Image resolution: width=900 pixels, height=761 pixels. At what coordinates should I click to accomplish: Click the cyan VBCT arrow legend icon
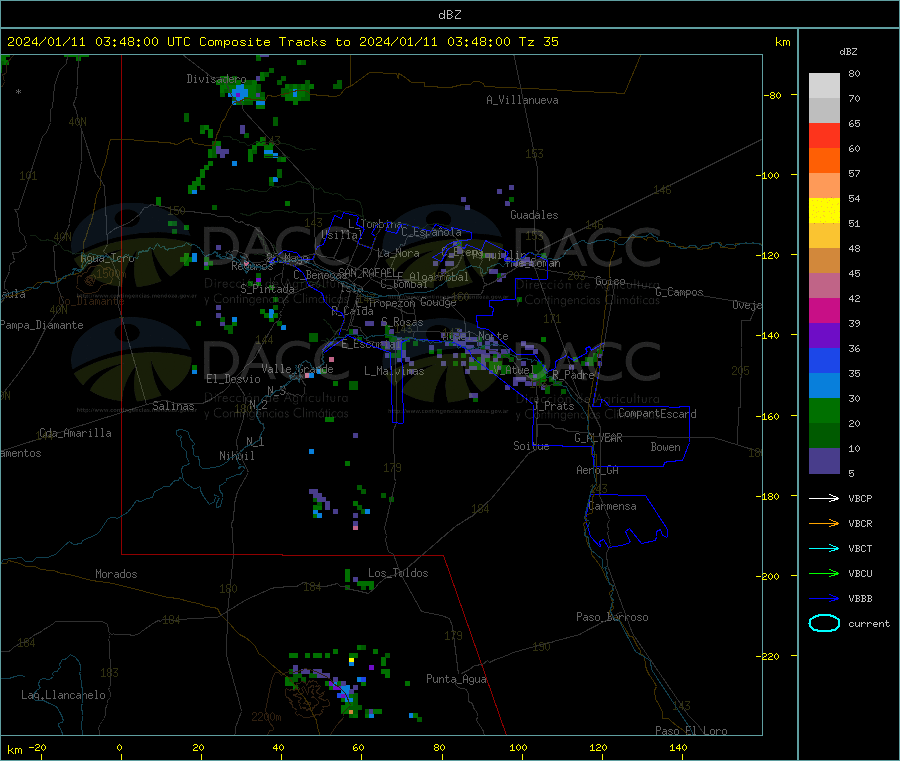824,549
